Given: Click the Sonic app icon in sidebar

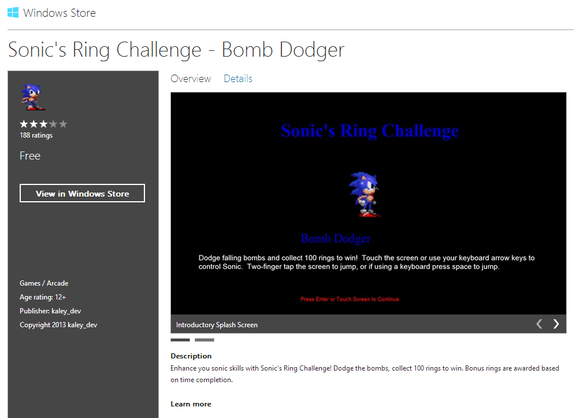Looking at the screenshot, I should click(33, 97).
